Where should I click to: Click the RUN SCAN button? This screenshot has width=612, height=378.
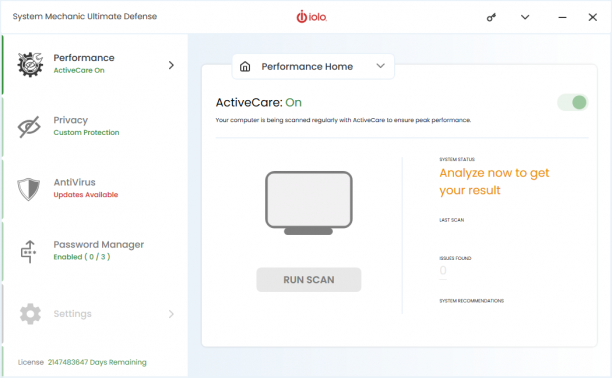pyautogui.click(x=309, y=280)
